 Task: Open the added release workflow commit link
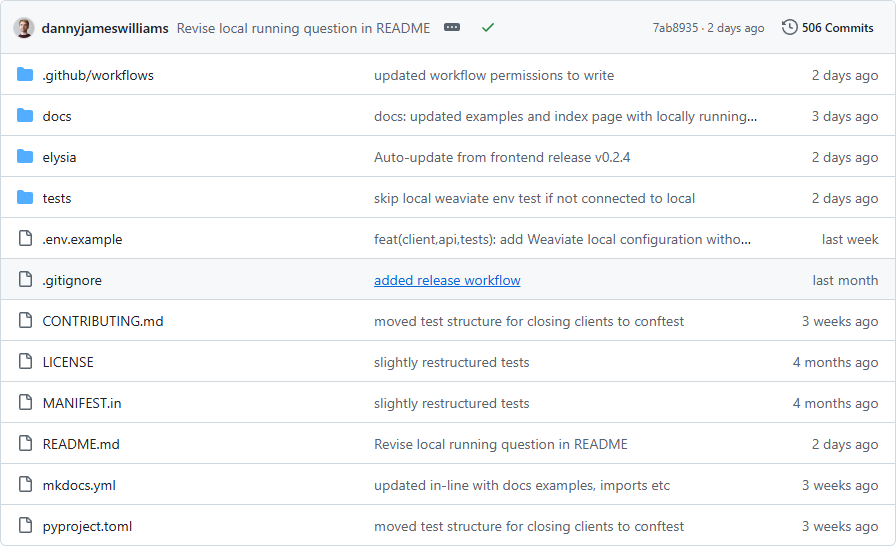coord(447,280)
